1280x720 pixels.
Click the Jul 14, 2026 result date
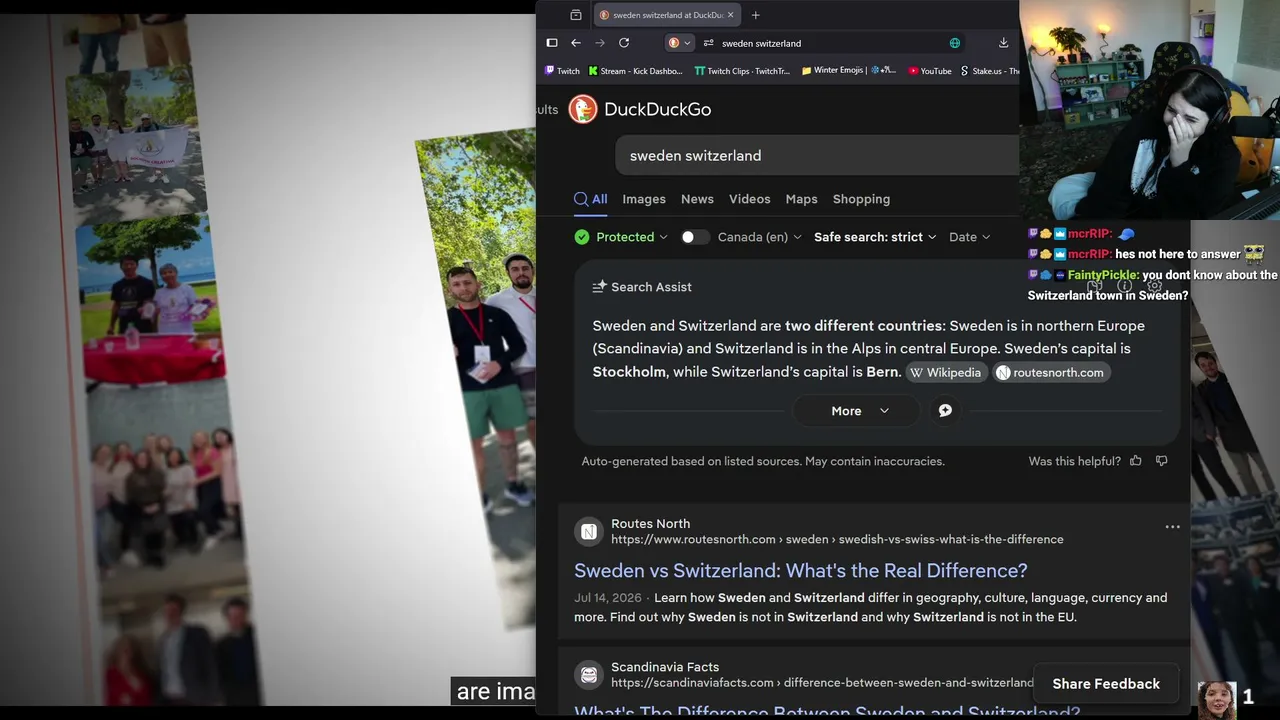608,598
